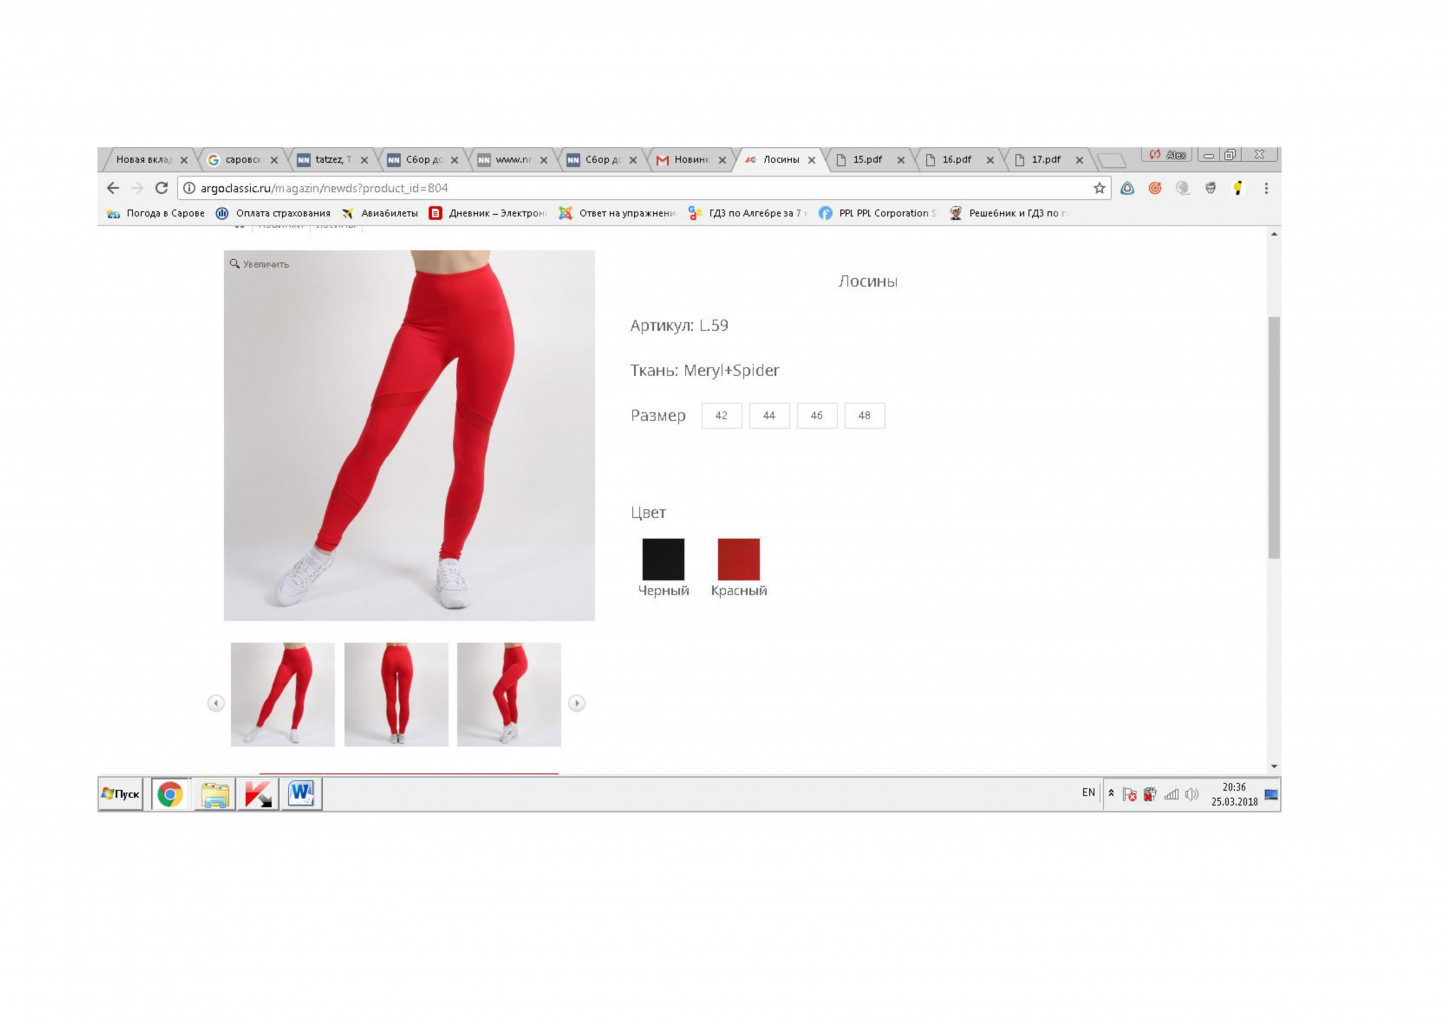
Task: Click the network signal tray icon
Action: click(x=1171, y=794)
